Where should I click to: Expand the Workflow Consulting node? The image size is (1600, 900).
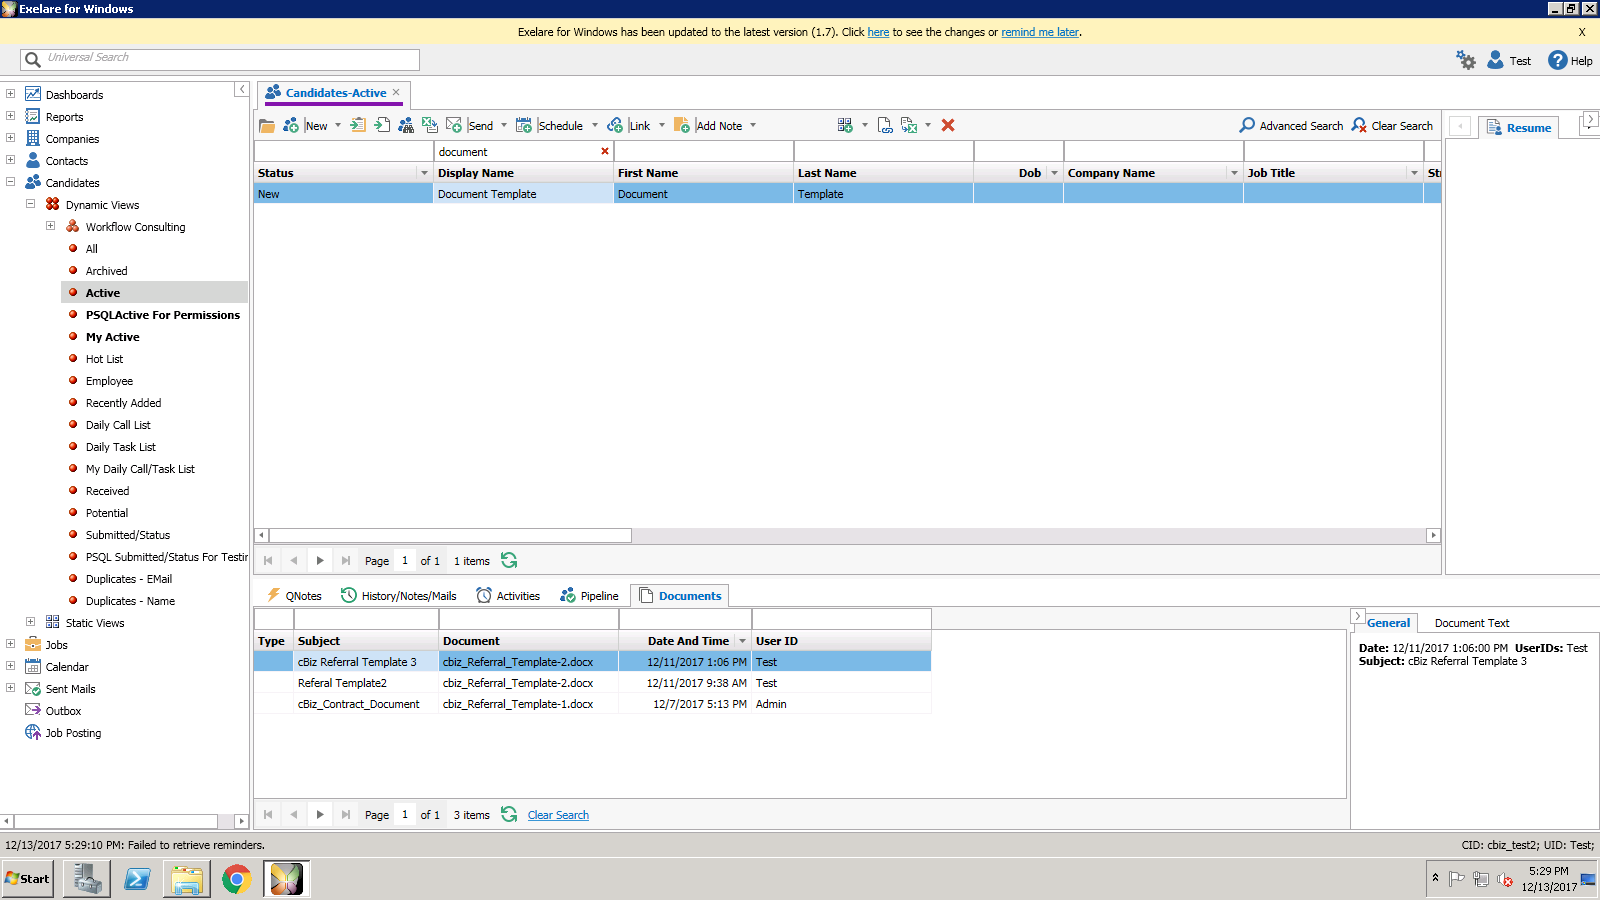pyautogui.click(x=50, y=226)
